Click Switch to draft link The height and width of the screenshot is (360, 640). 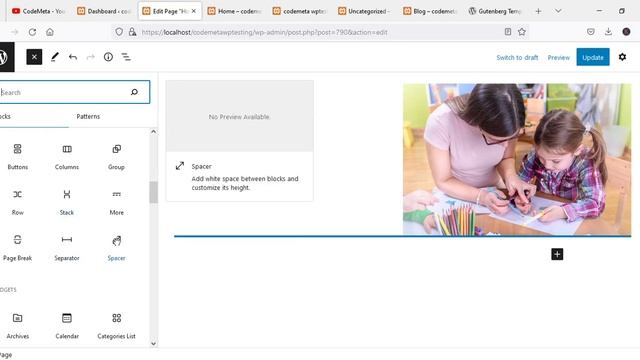coord(517,58)
